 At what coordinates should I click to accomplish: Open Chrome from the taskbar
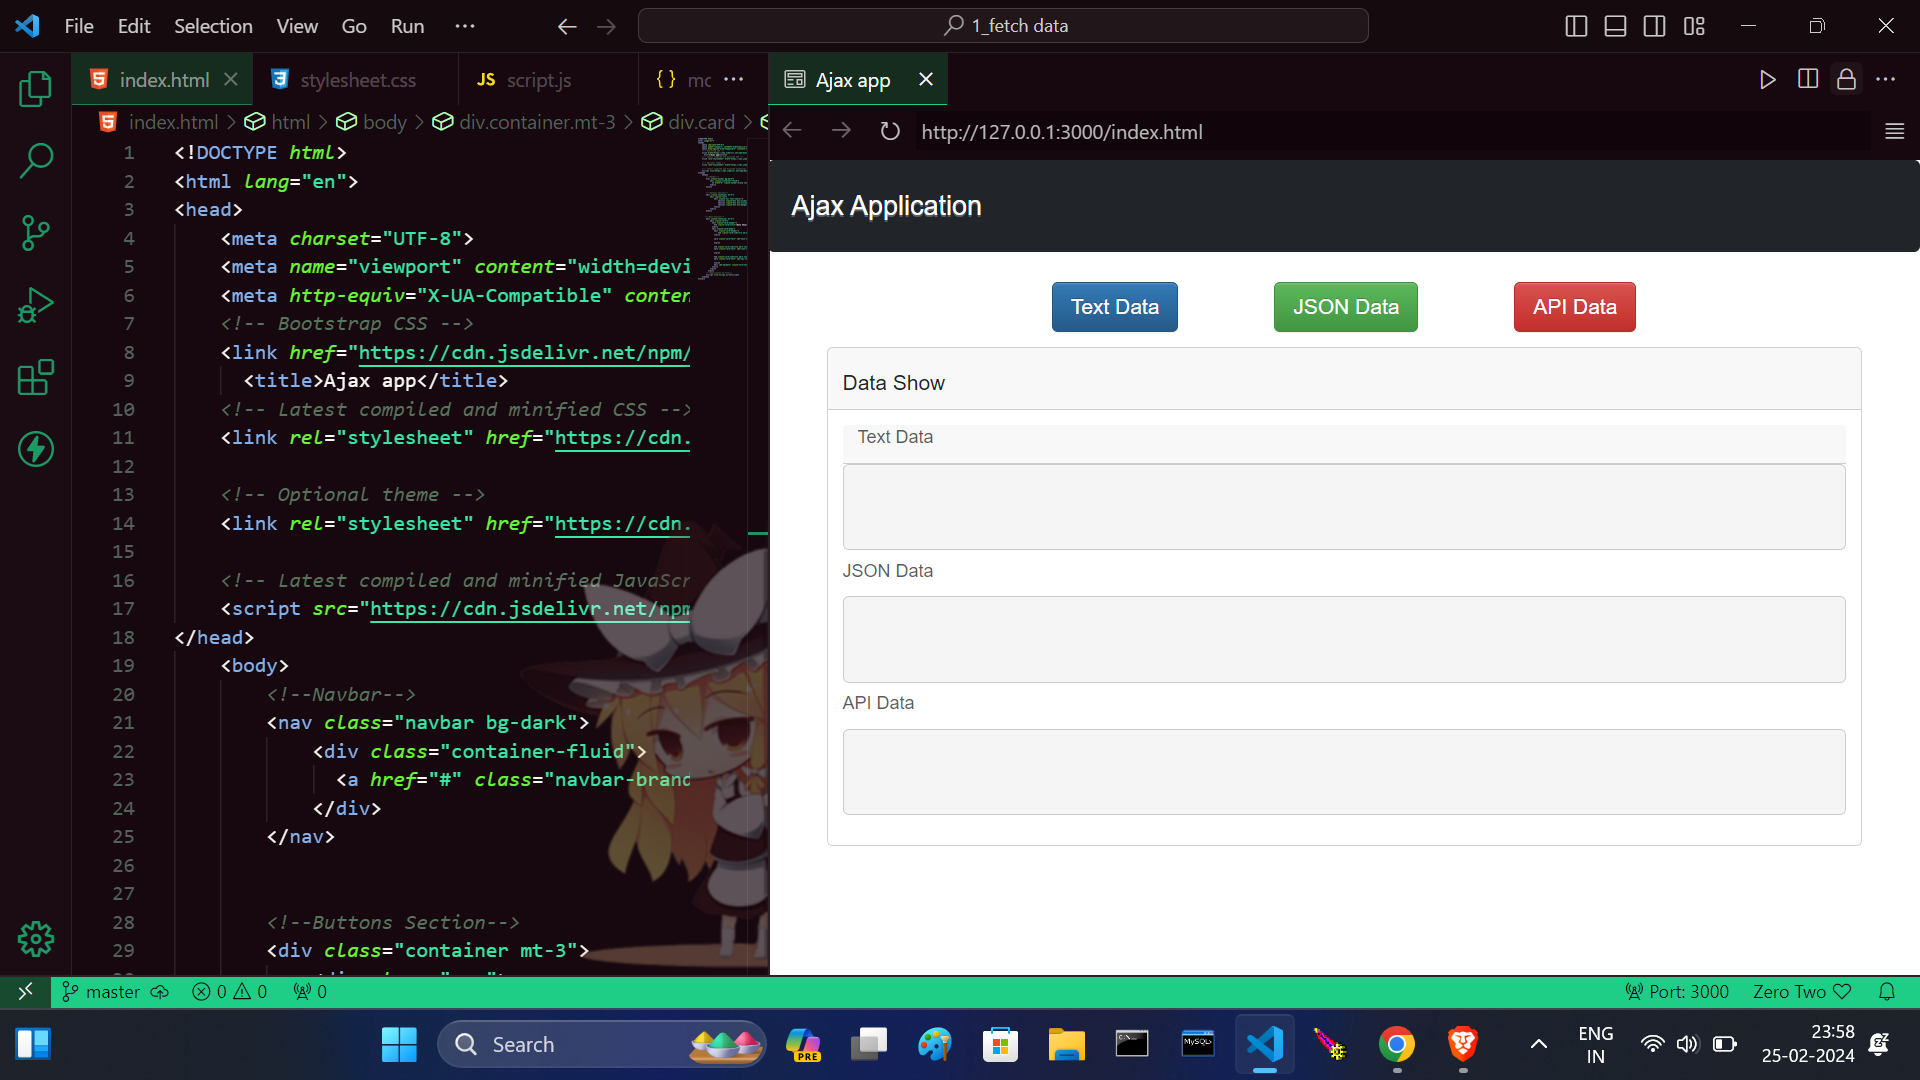pos(1396,1044)
